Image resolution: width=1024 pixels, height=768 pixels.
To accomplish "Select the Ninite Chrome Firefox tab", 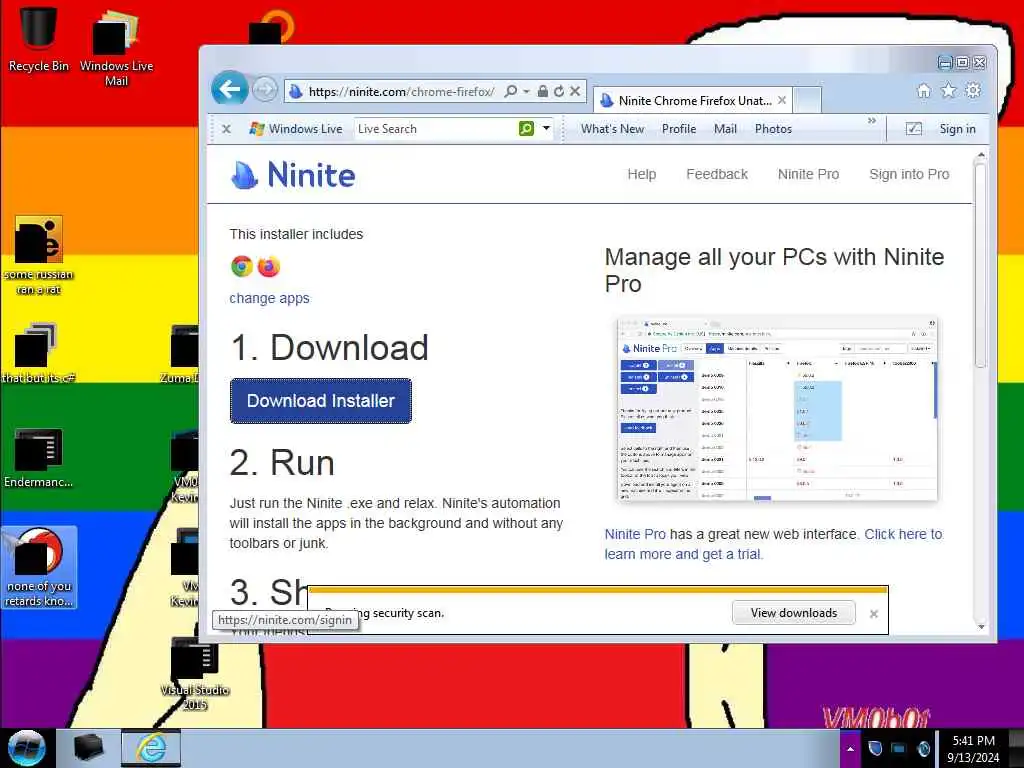I will 693,101.
